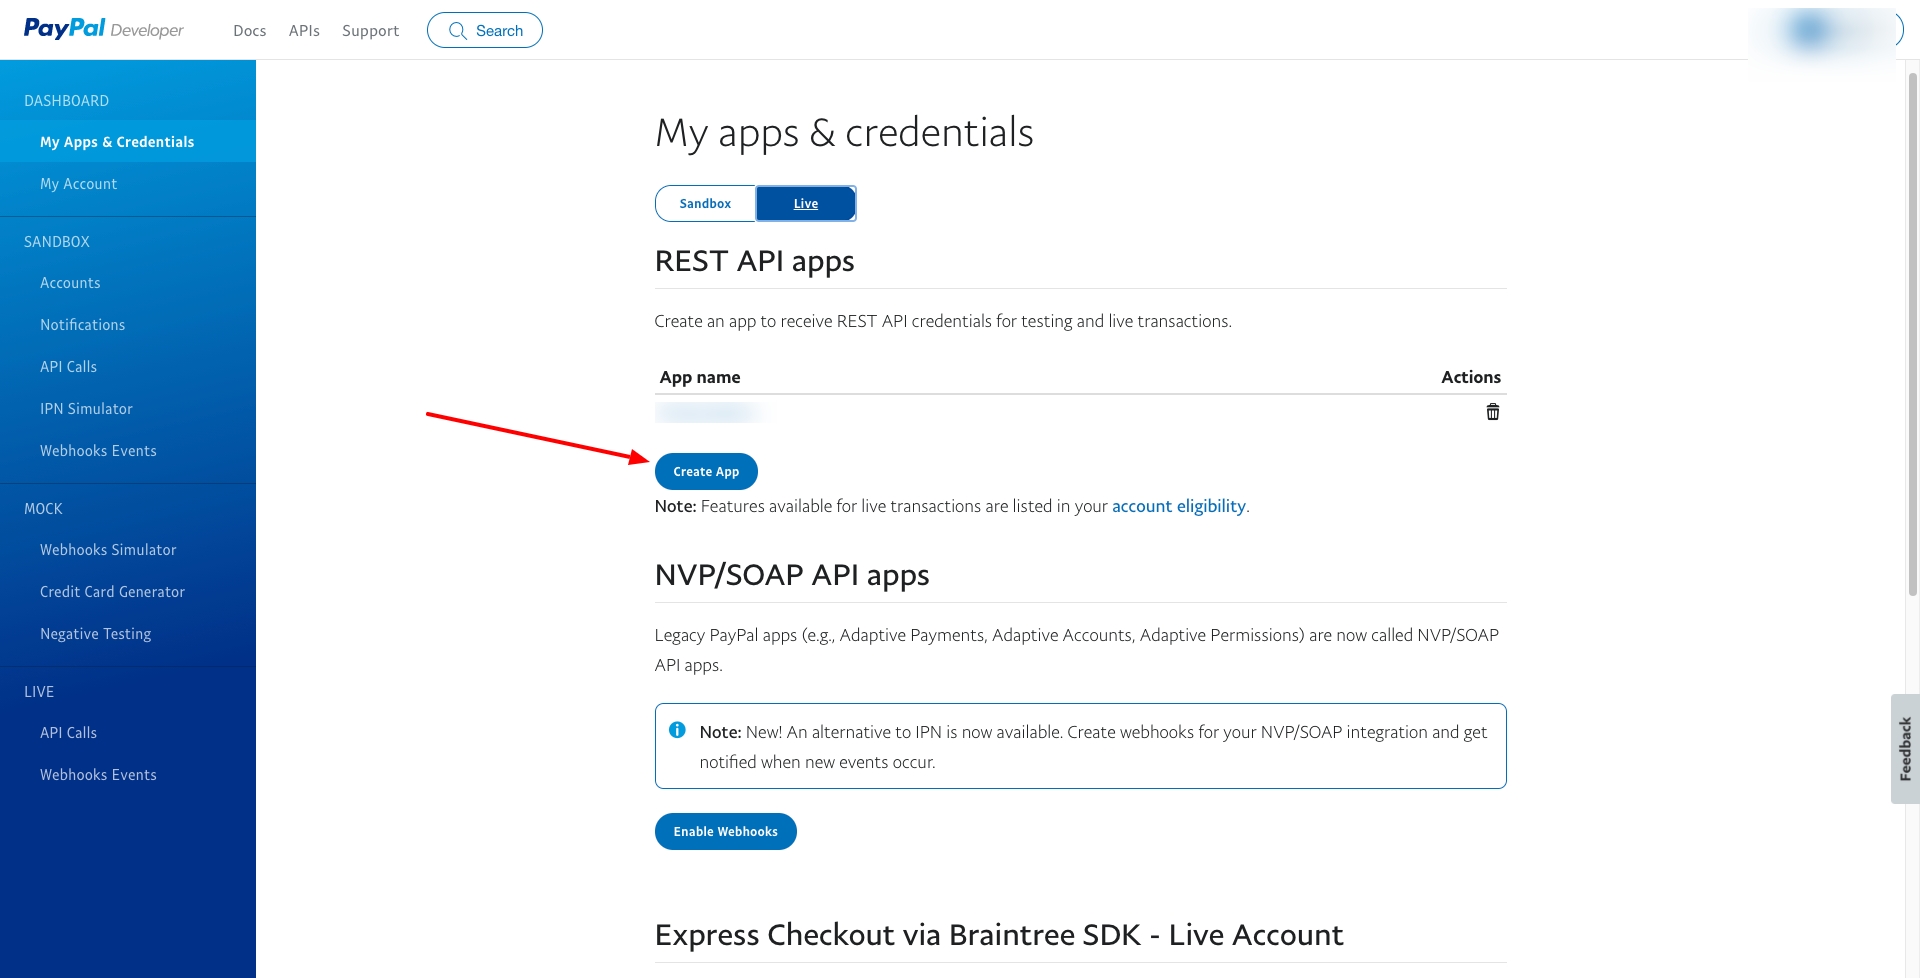Open the Support menu

pyautogui.click(x=370, y=31)
